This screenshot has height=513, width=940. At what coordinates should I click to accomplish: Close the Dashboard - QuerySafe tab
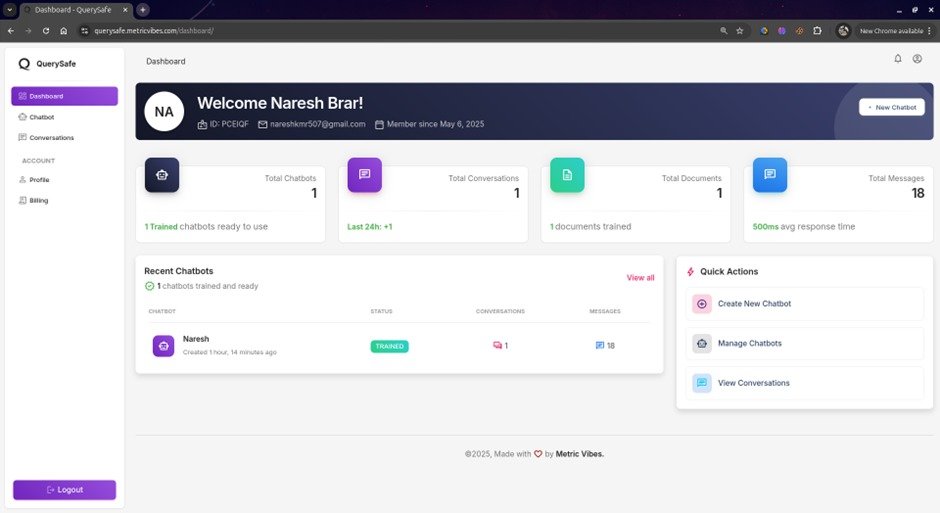coord(125,10)
